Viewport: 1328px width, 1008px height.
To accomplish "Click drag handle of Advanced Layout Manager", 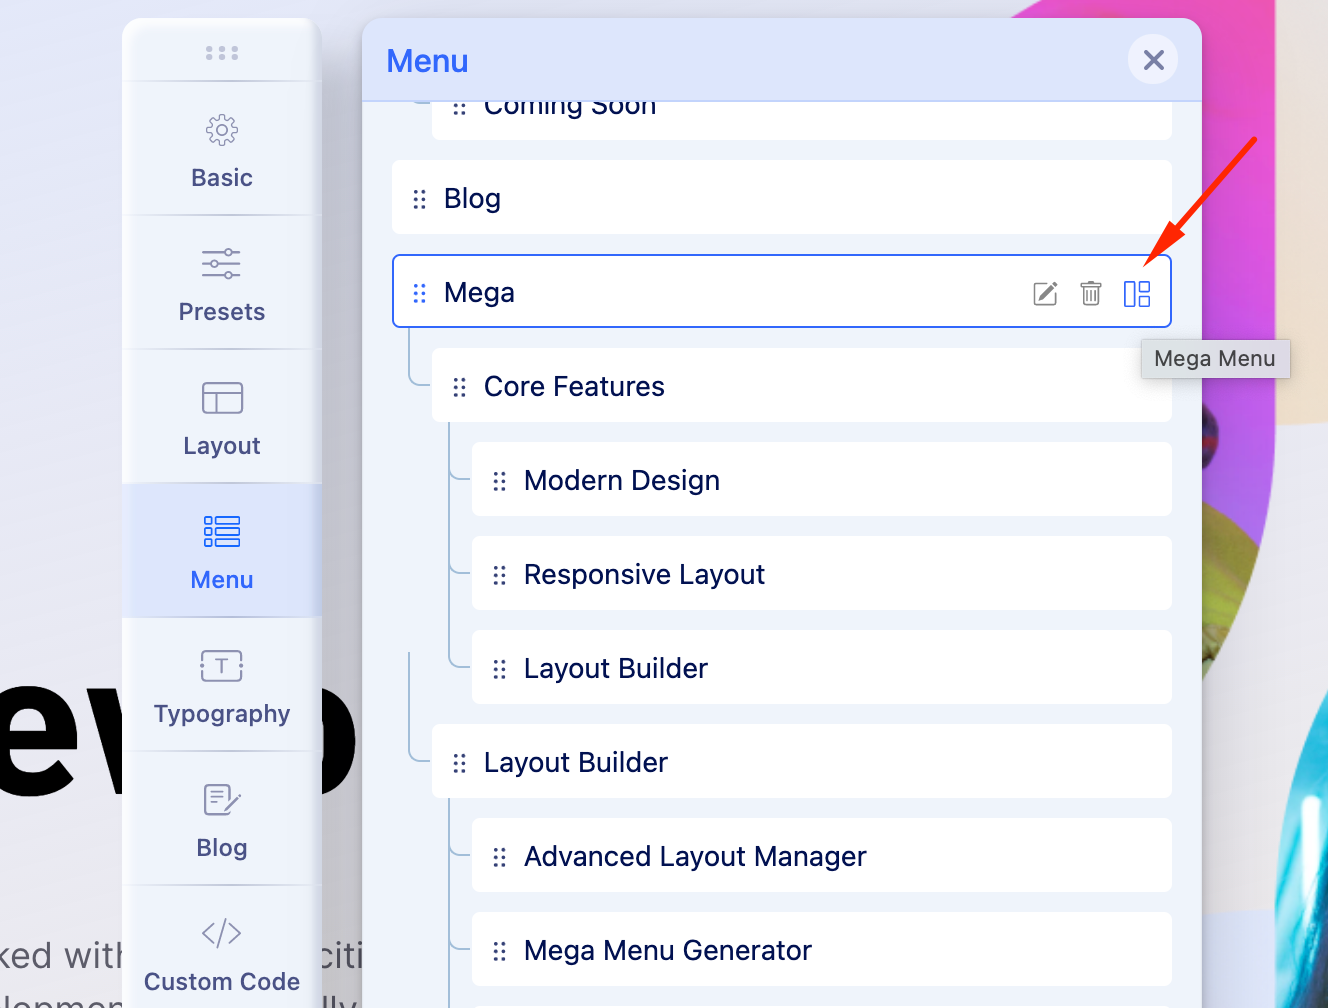I will 500,857.
